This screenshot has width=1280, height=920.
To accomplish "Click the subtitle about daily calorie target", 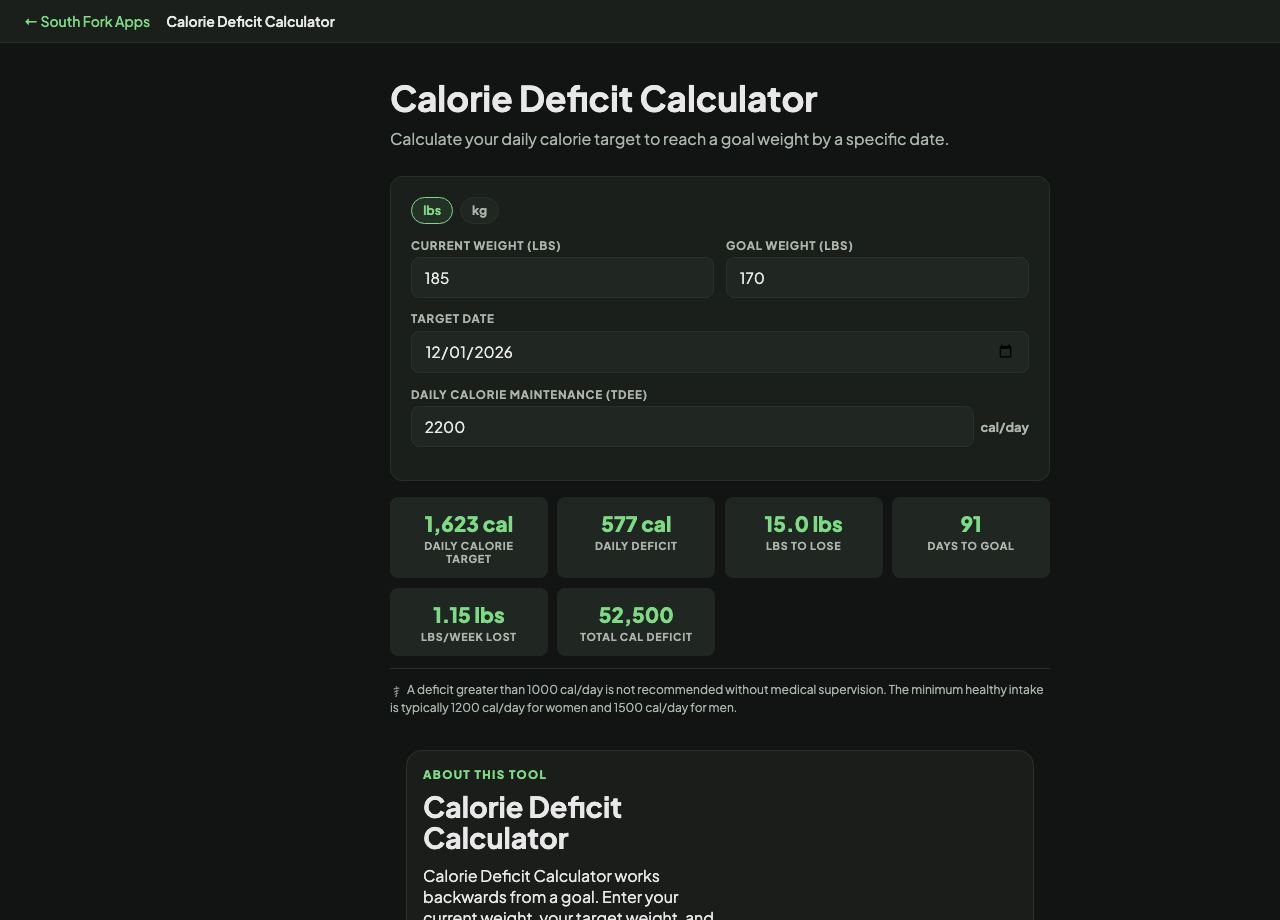I will pyautogui.click(x=669, y=139).
